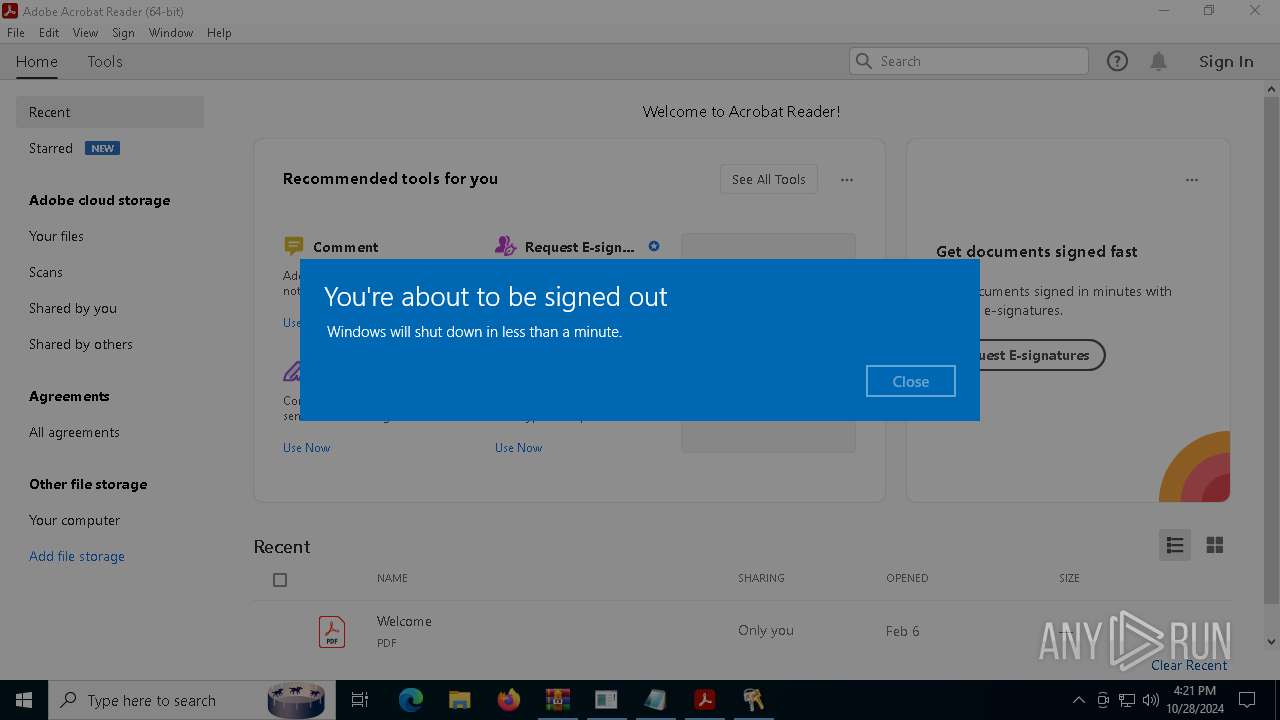This screenshot has height=720, width=1280.
Task: Open All agreements
Action: (74, 432)
